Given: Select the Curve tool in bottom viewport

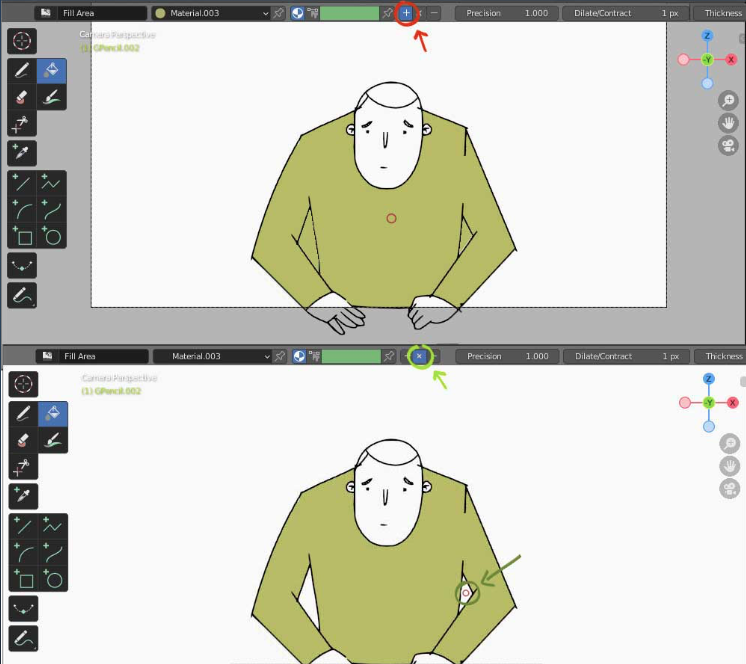Looking at the screenshot, I should (53, 553).
